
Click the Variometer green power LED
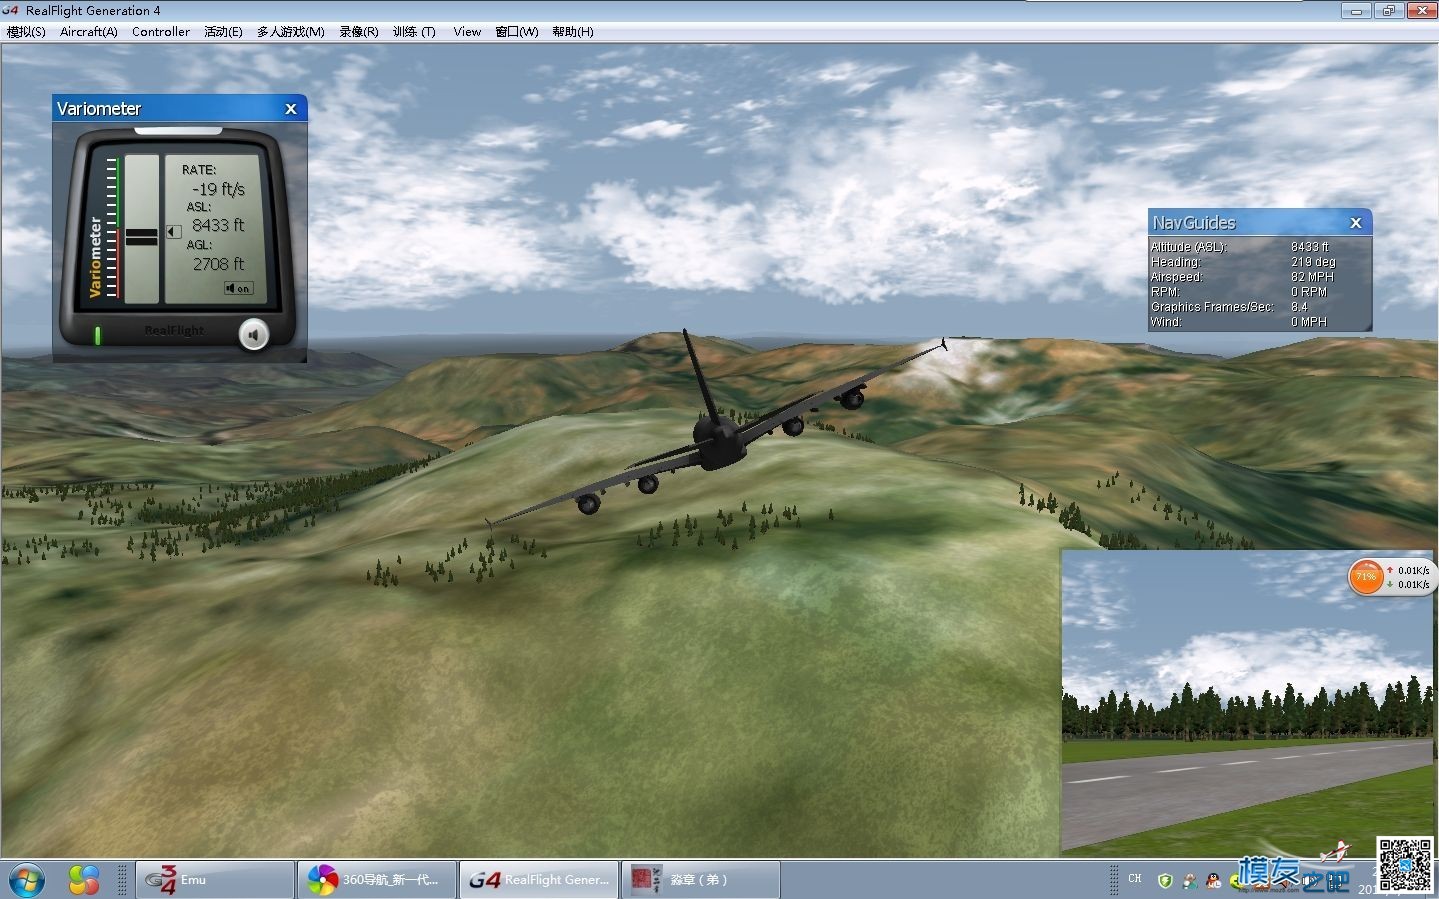pyautogui.click(x=97, y=335)
